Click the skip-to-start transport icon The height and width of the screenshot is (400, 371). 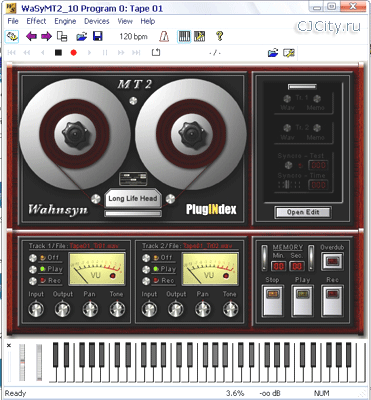click(11, 52)
